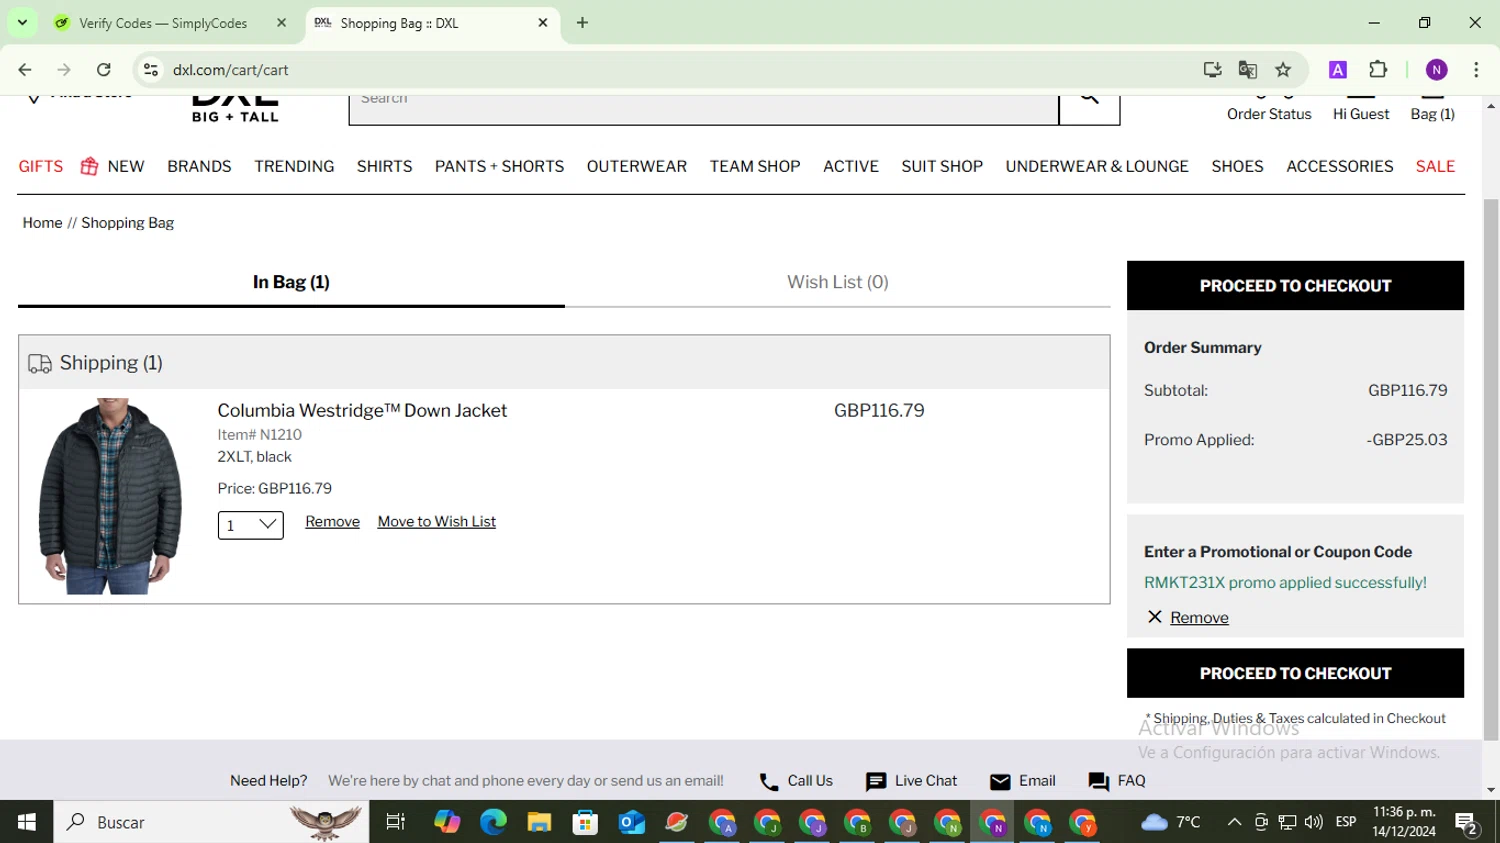
Task: Open the OUTERWEAR menu
Action: click(637, 166)
